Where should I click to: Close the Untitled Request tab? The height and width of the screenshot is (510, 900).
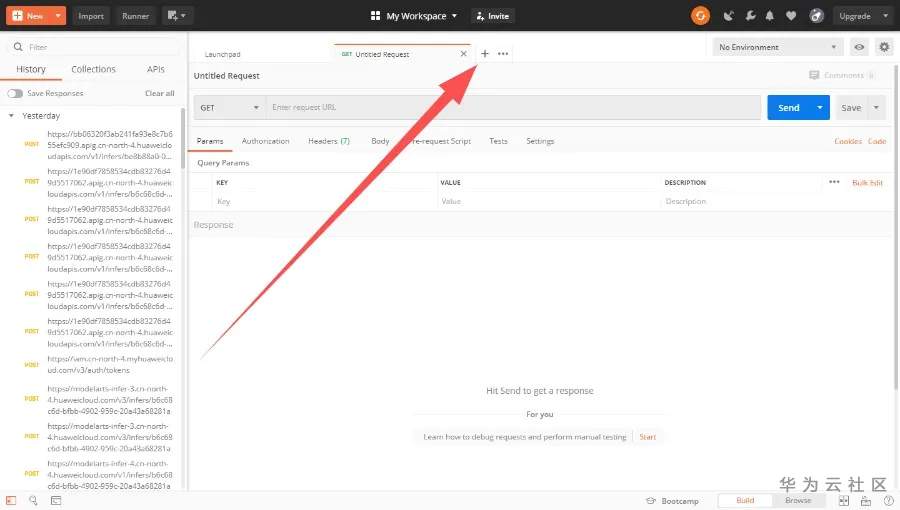(463, 53)
